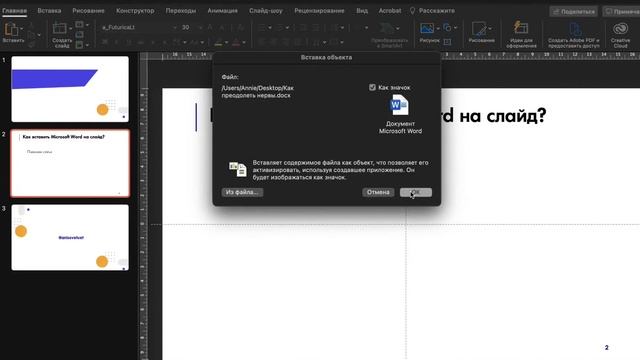Open the Слайд-шоу tab

(x=266, y=11)
